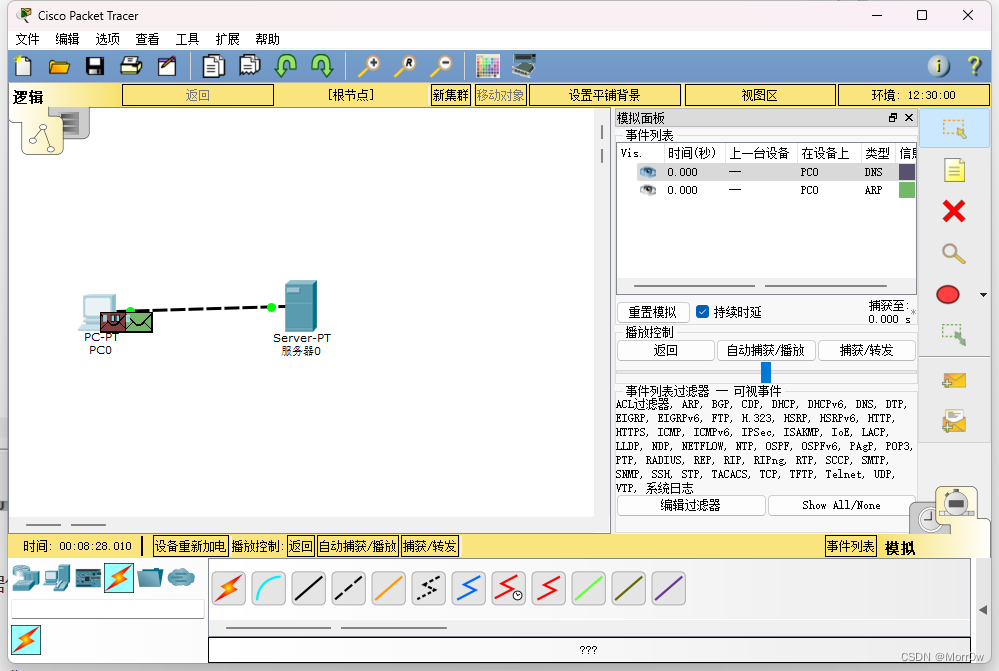Click the Copy icon in the toolbar

coord(213,66)
